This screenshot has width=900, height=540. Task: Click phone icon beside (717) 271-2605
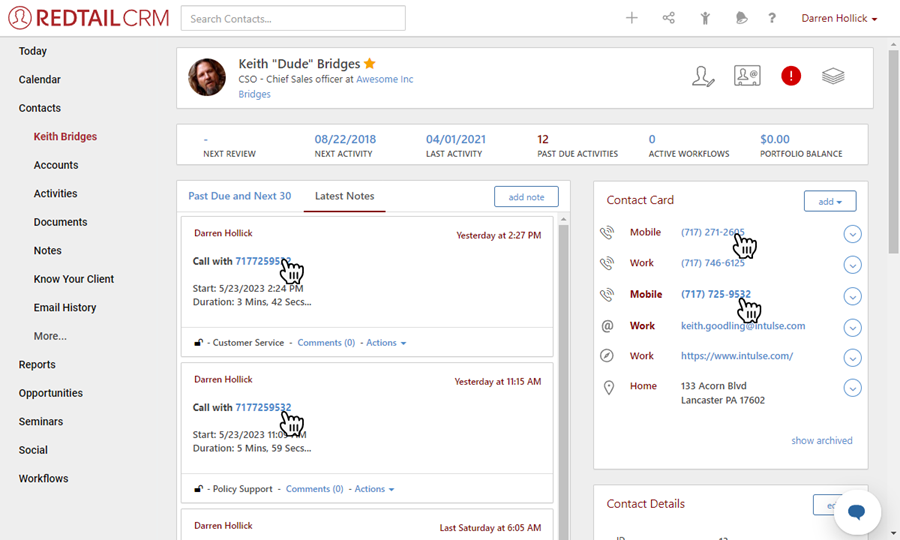click(607, 232)
